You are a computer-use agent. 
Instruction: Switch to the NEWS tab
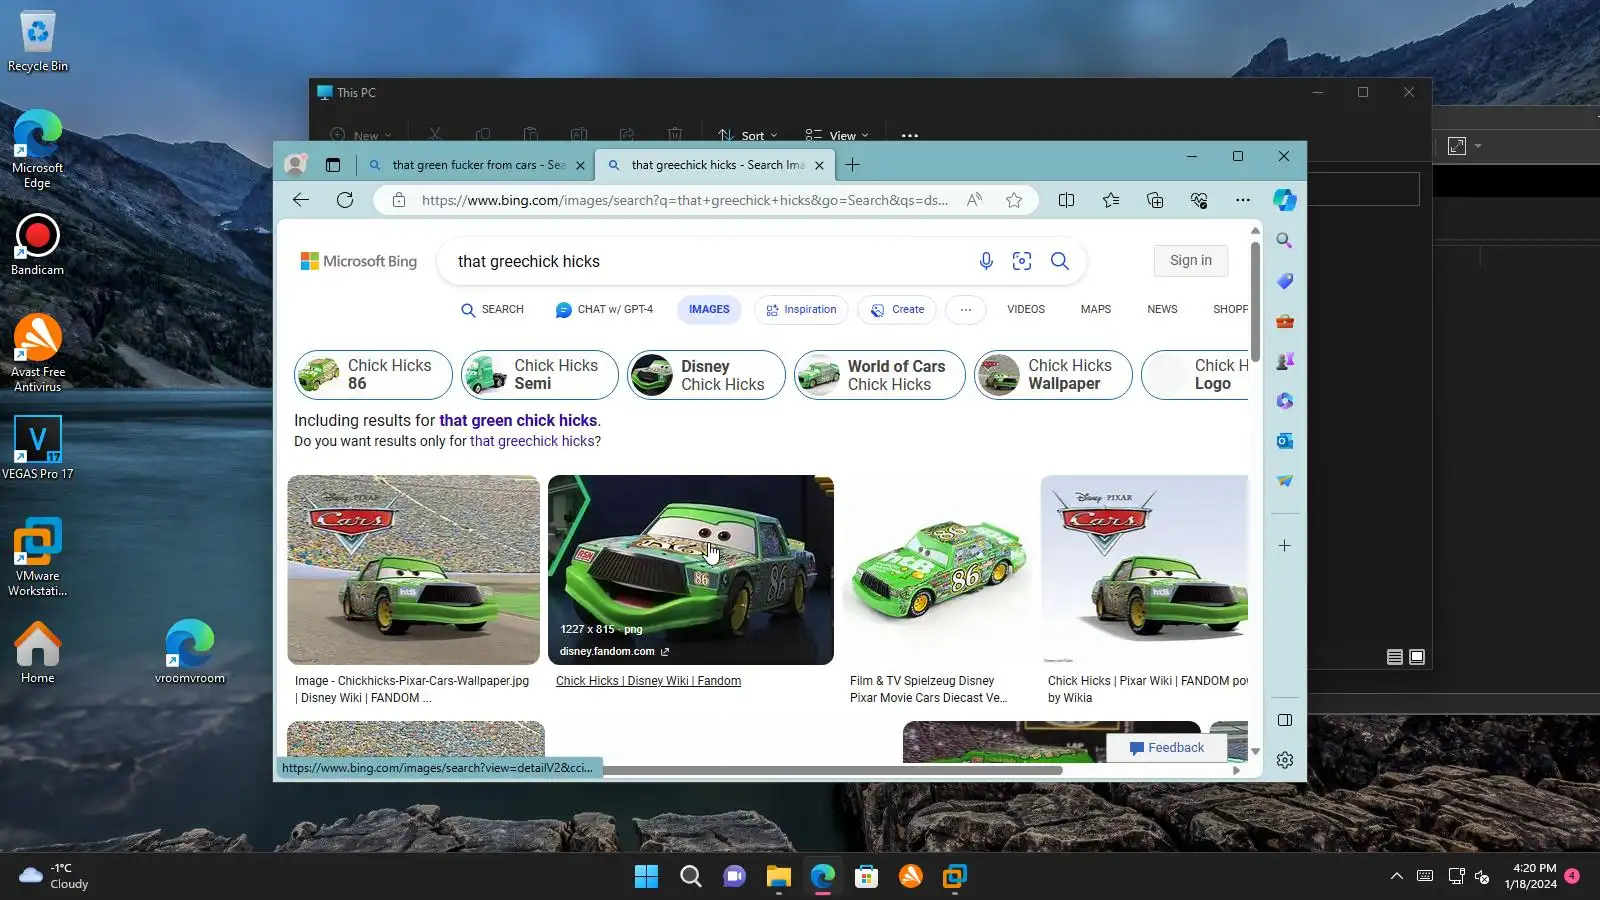click(1162, 310)
